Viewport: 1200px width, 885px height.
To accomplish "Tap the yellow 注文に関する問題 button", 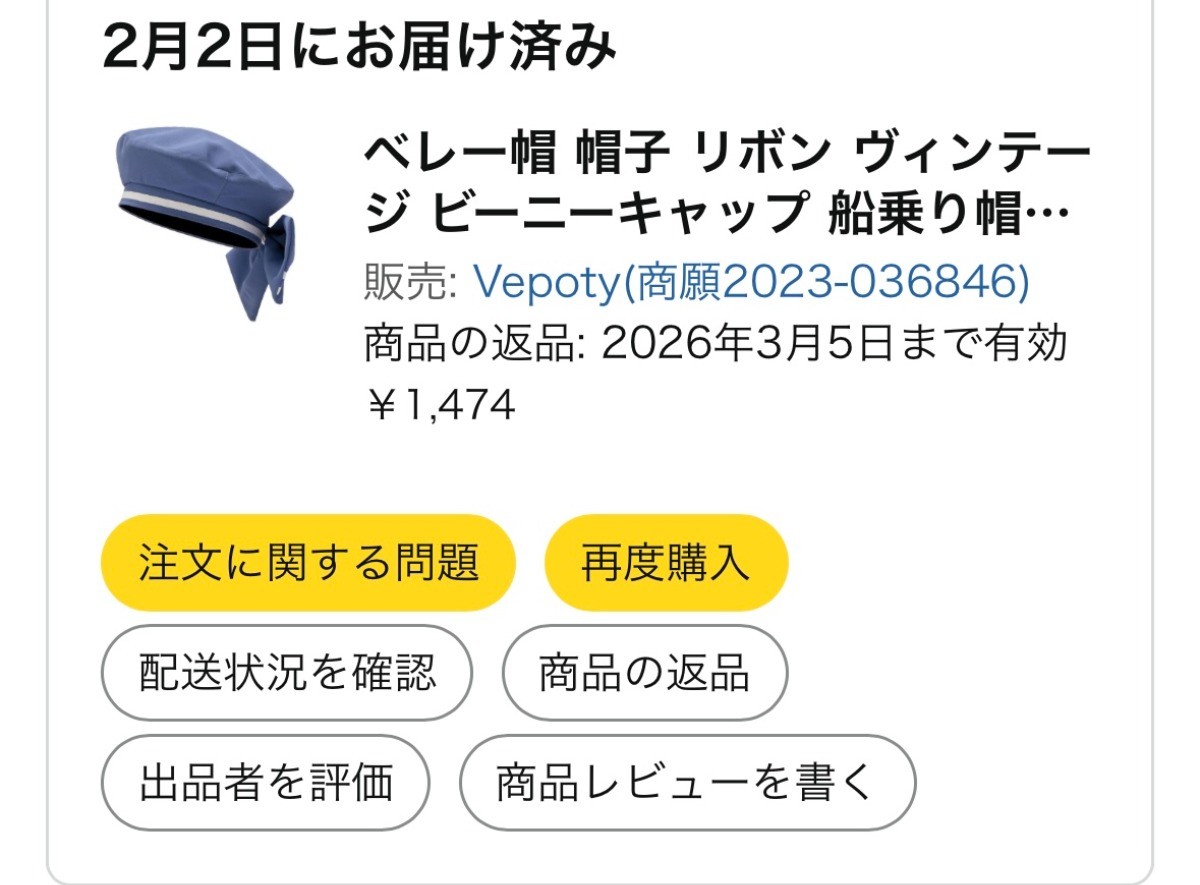I will tap(308, 563).
